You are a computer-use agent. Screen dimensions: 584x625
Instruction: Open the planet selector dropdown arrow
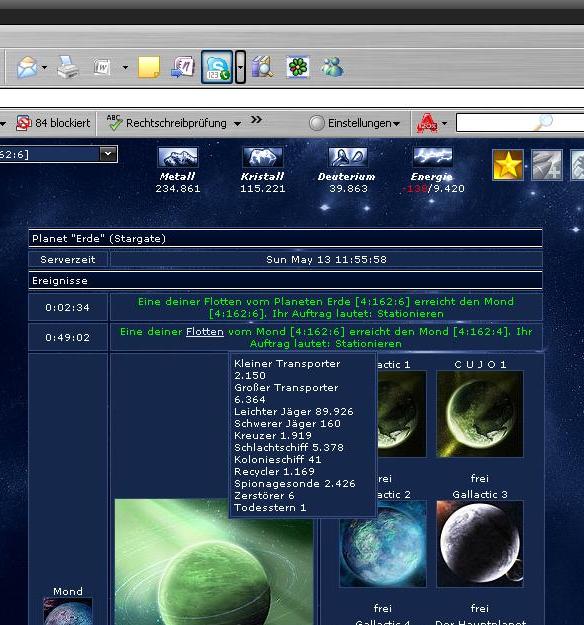pyautogui.click(x=108, y=154)
